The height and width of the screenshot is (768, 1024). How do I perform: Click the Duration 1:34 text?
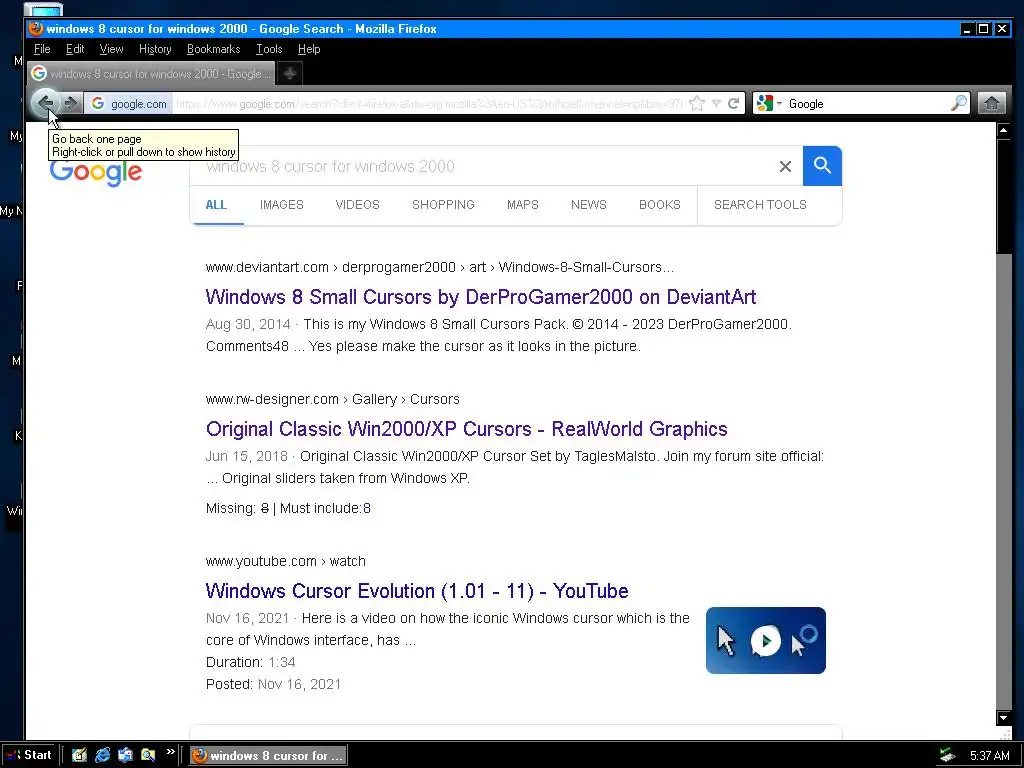(250, 662)
